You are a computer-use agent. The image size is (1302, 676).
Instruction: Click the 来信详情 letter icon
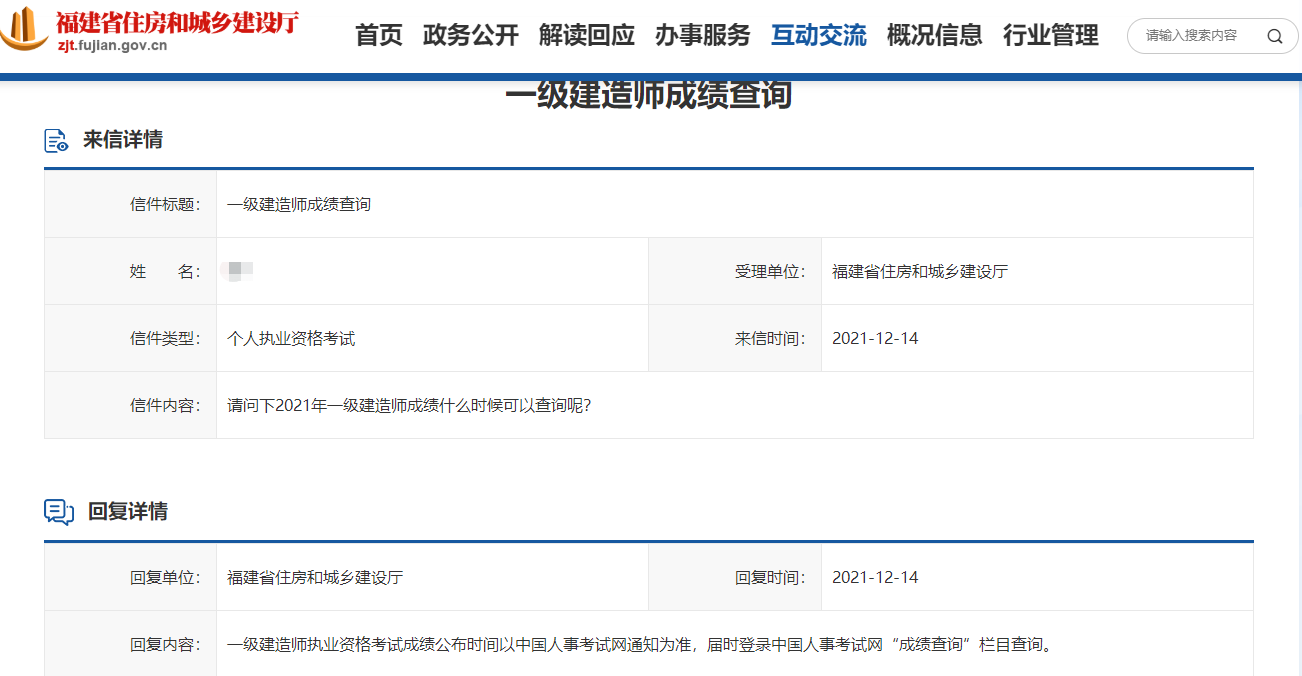pos(57,140)
